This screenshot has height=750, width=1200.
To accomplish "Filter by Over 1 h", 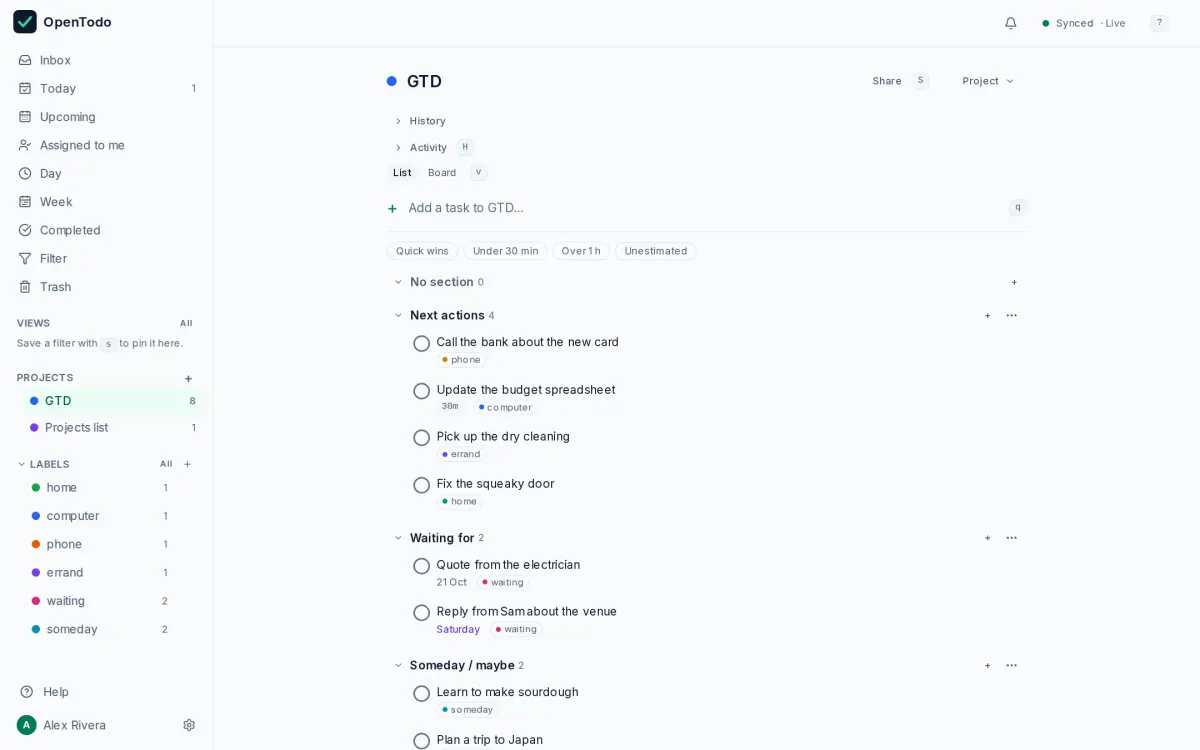I will 581,251.
